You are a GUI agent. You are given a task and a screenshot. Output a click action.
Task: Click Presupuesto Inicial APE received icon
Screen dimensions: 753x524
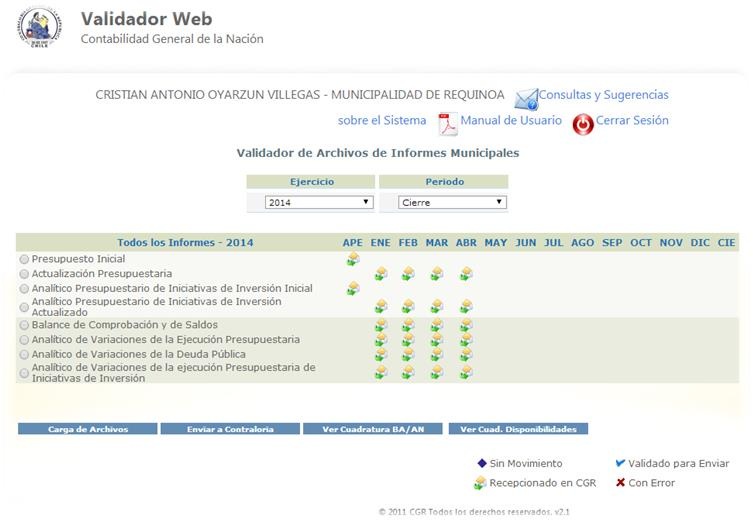coord(353,260)
